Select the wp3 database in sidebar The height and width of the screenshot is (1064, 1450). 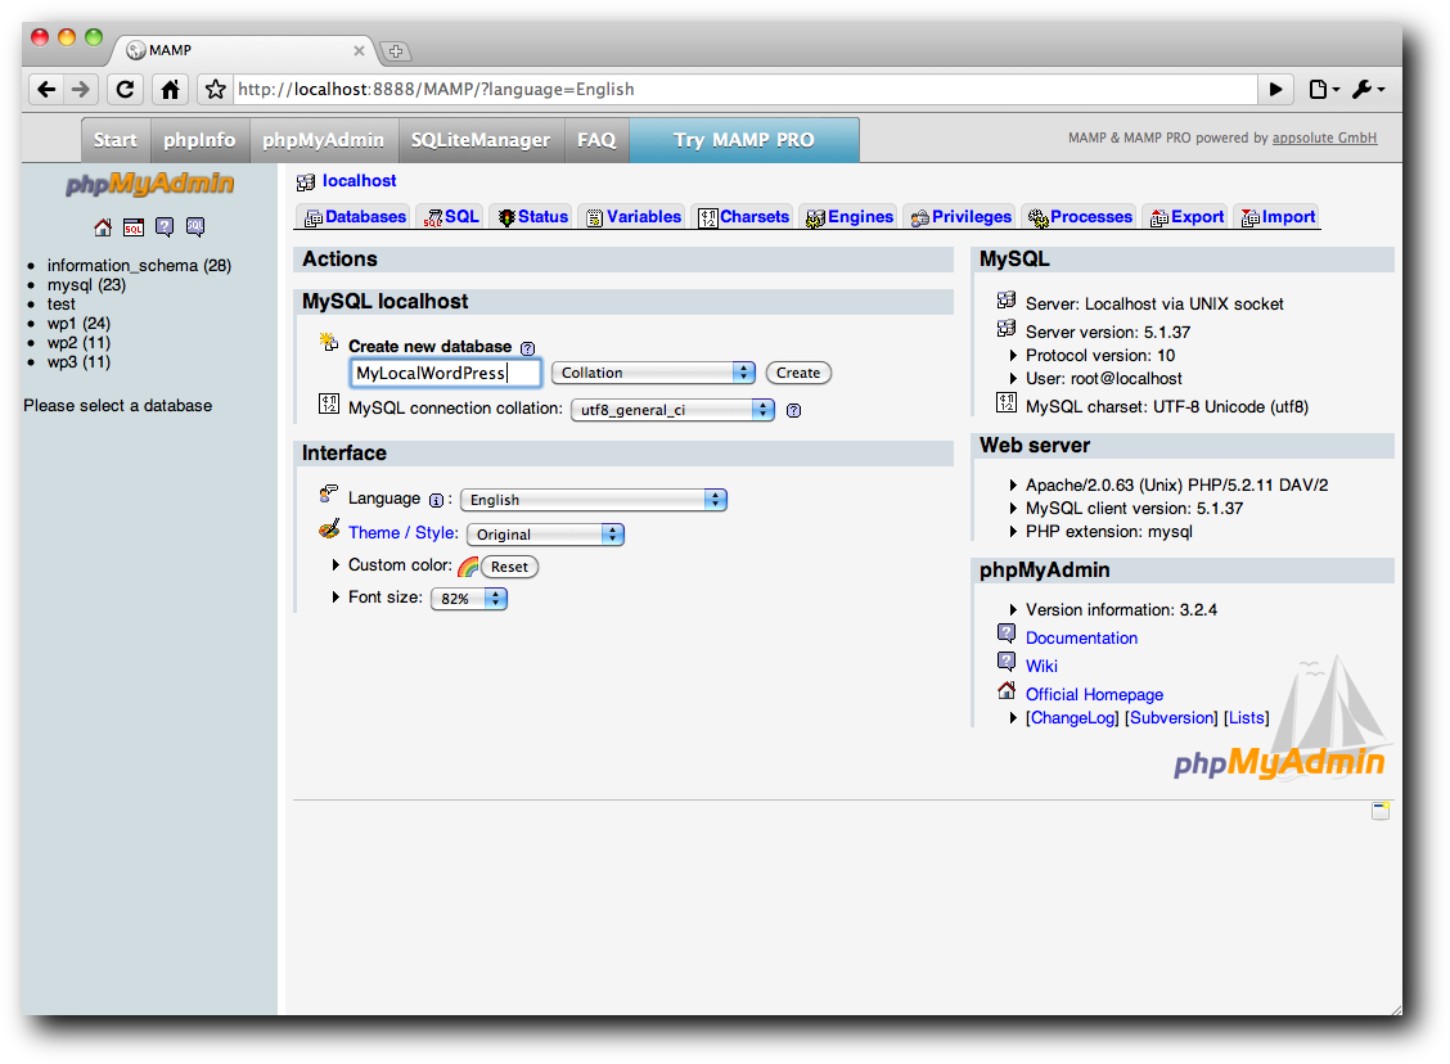pyautogui.click(x=78, y=363)
